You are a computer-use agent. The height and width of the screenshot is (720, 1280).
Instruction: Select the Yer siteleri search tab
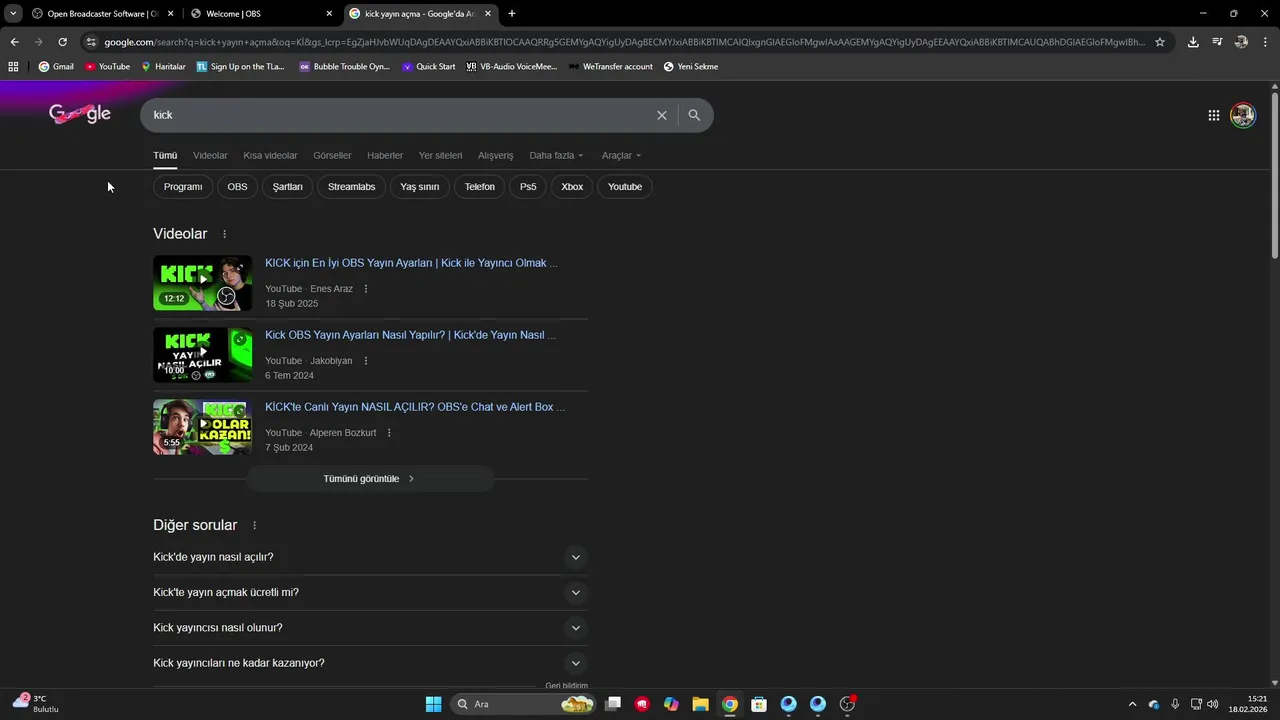coord(440,155)
